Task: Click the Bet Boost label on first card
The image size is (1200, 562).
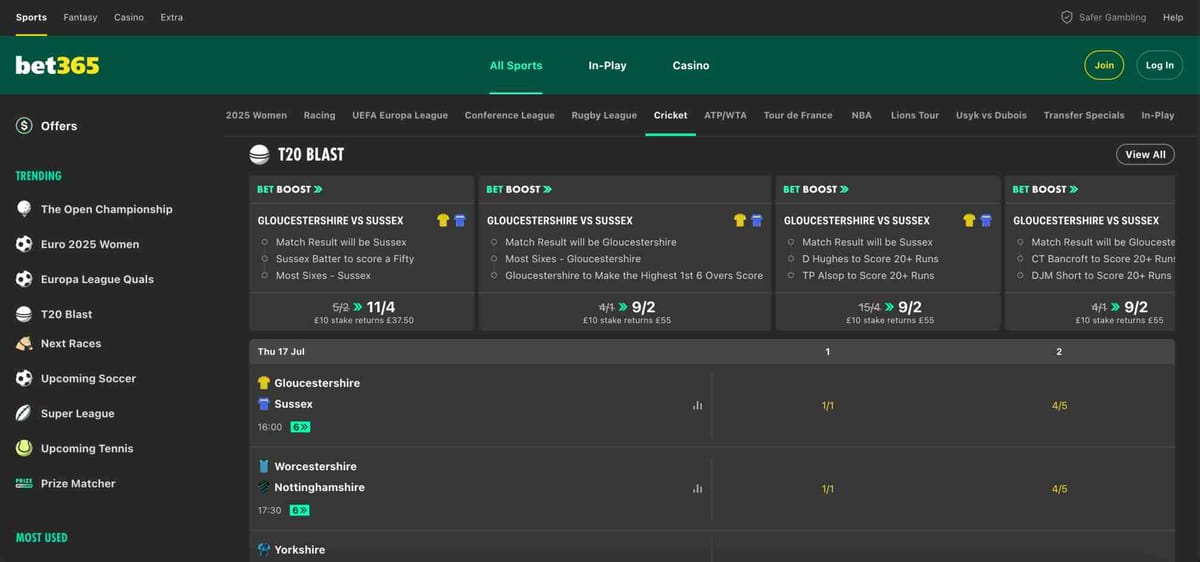Action: (290, 189)
